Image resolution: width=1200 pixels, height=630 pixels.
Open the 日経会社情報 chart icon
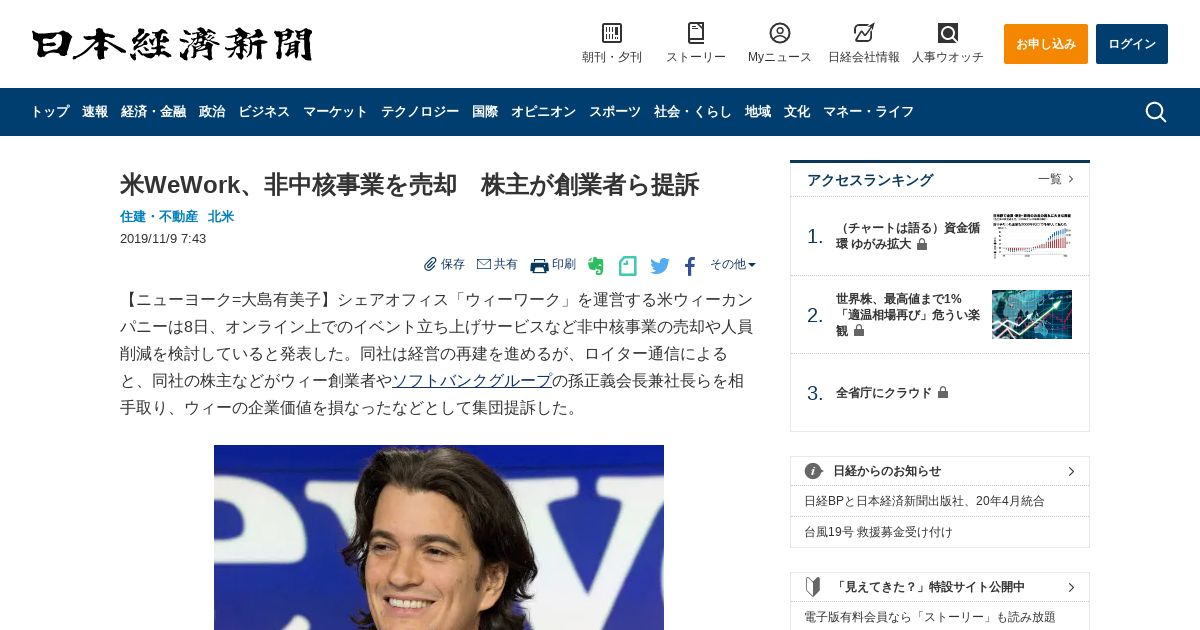(864, 33)
